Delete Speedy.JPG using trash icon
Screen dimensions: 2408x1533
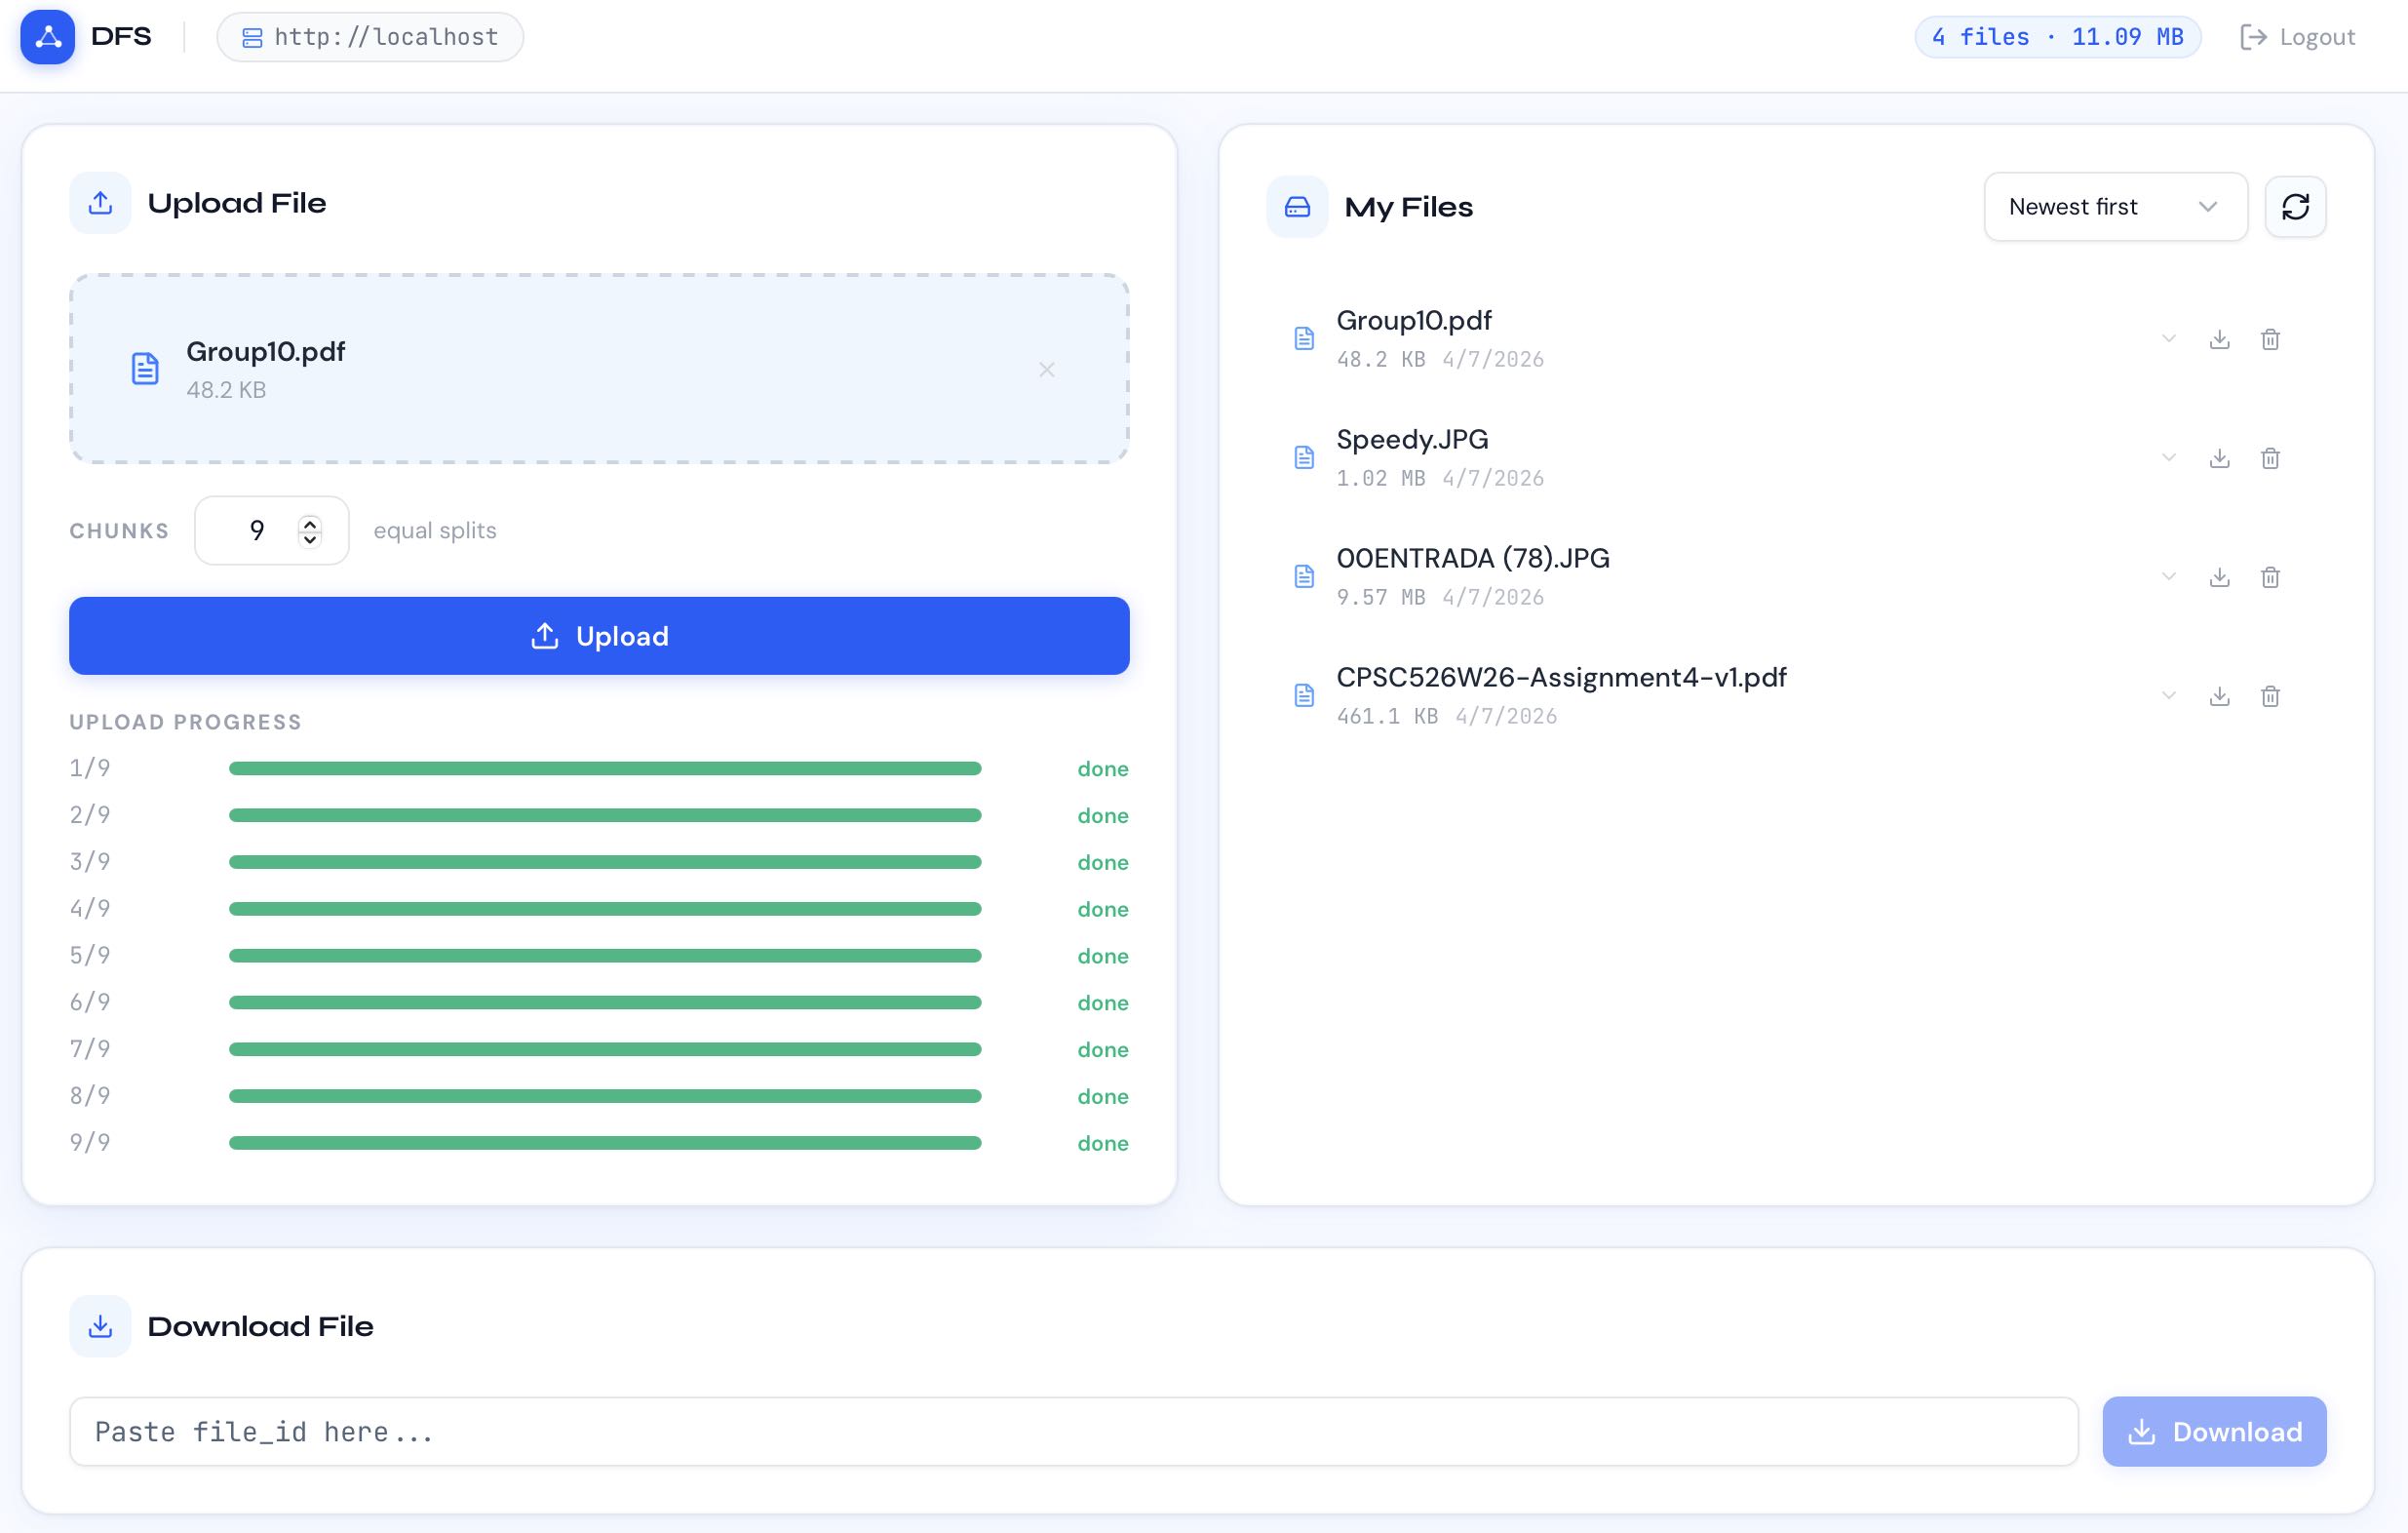pyautogui.click(x=2270, y=458)
